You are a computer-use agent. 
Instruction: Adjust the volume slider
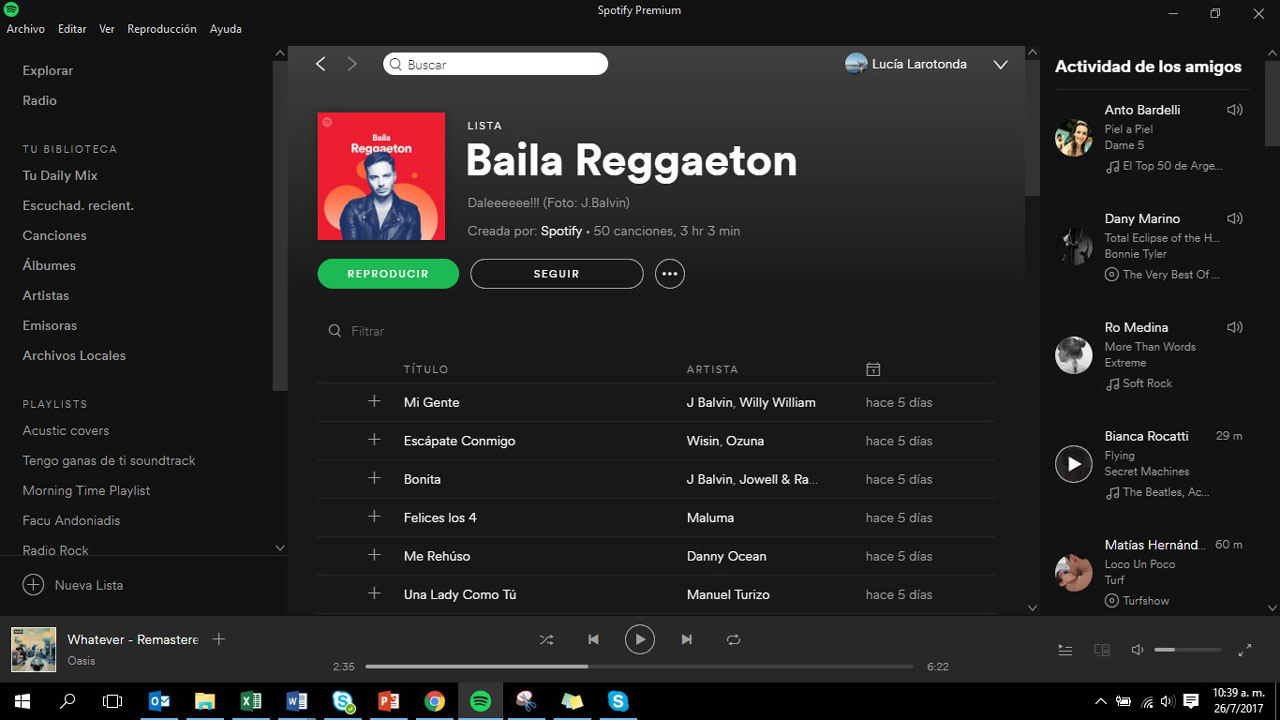click(1188, 650)
